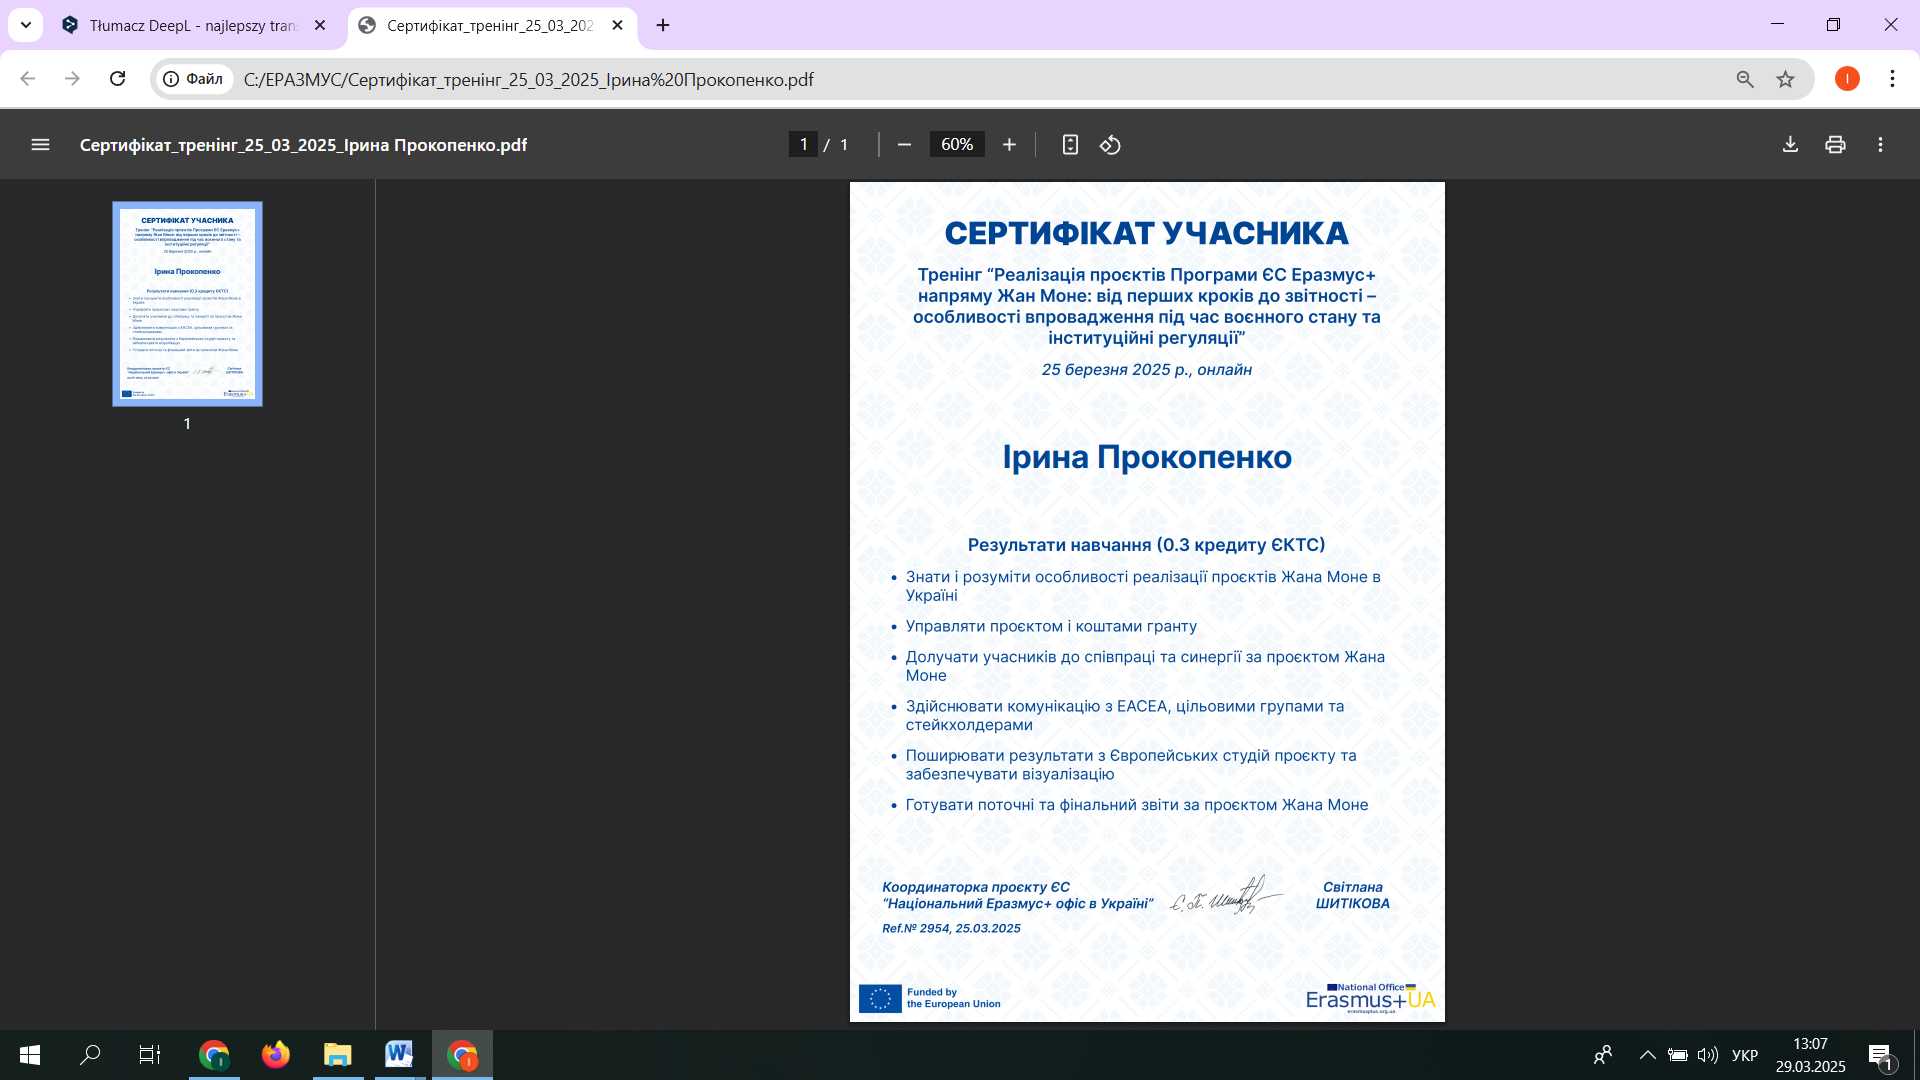Switch to the Tłumacz DeepL tab
1920x1080 pixels.
(195, 26)
